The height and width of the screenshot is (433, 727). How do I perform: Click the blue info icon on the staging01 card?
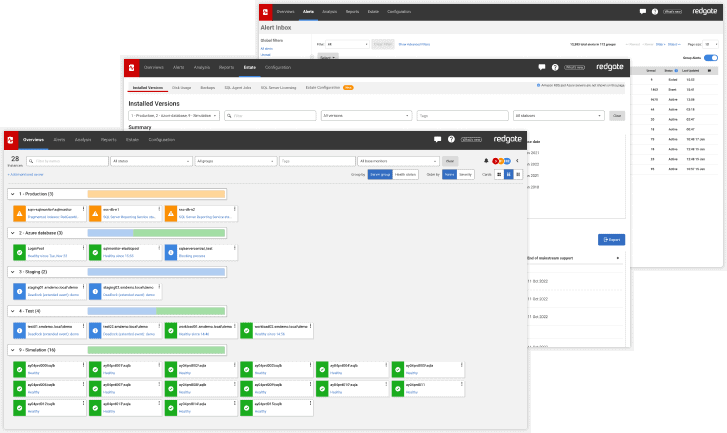pos(19,292)
